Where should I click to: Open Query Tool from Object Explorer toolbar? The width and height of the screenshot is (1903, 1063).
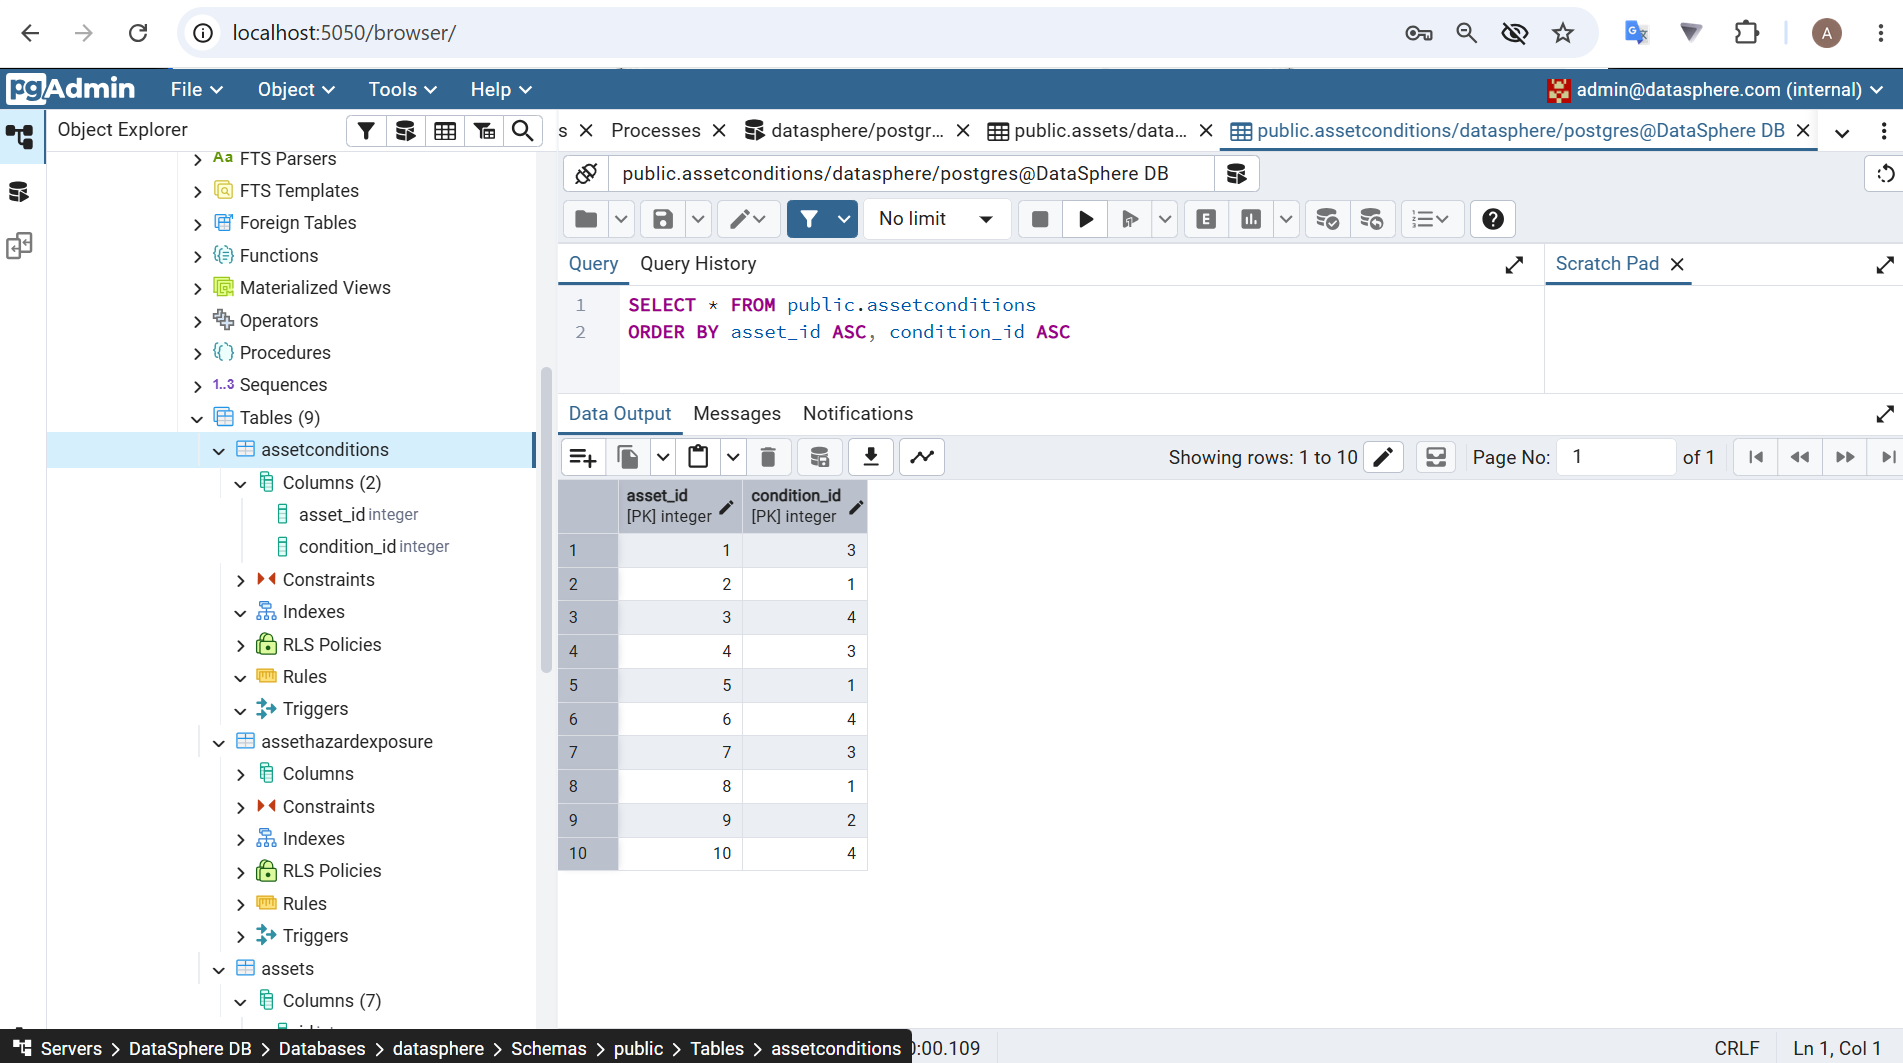[405, 130]
